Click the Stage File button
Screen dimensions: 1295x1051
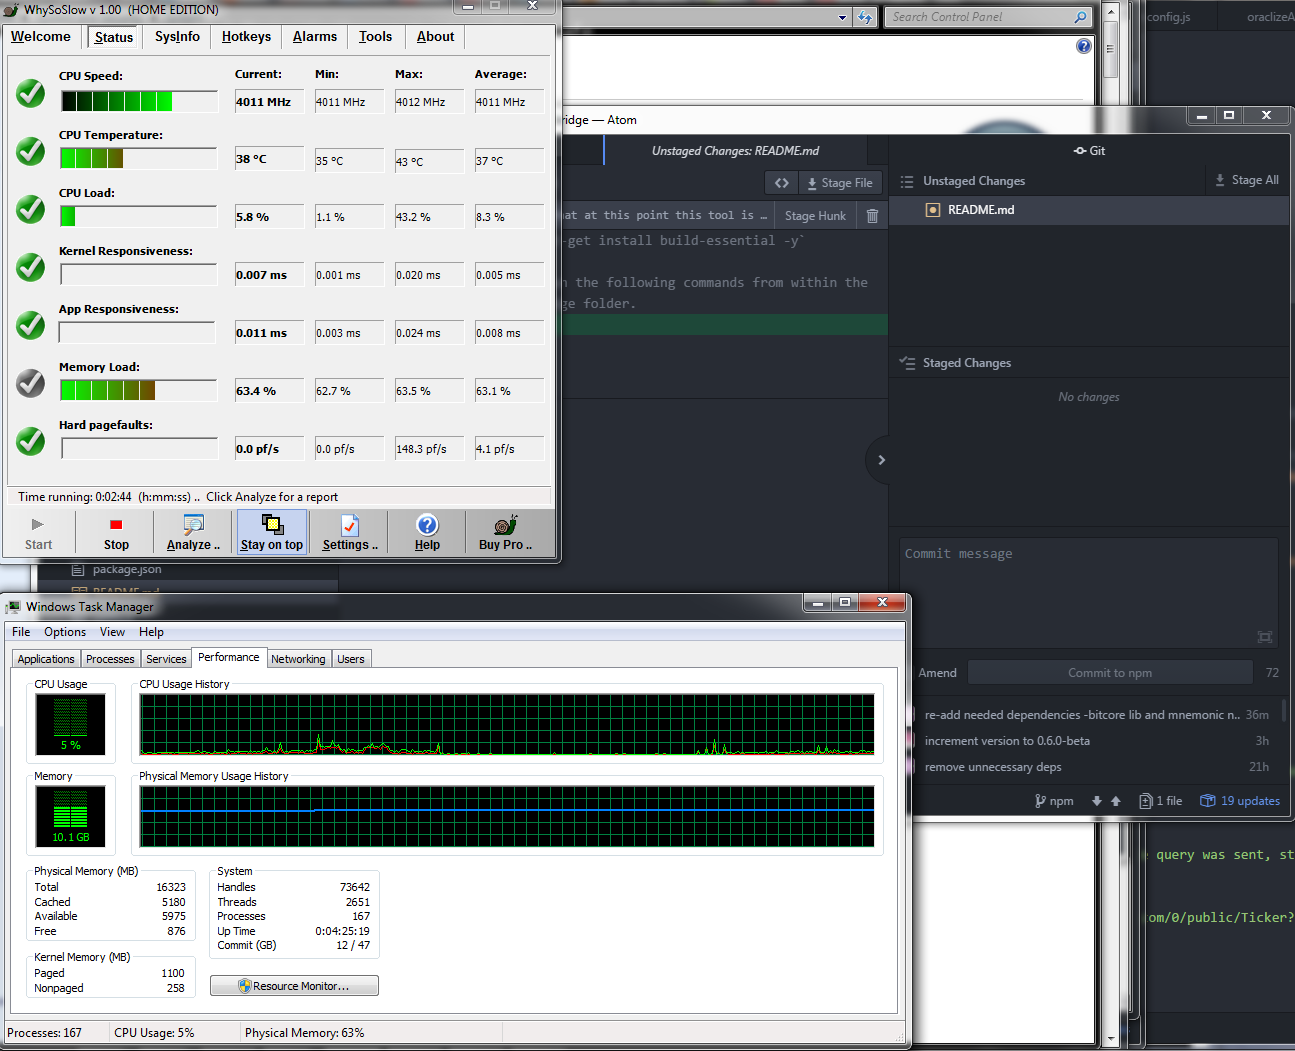[840, 183]
